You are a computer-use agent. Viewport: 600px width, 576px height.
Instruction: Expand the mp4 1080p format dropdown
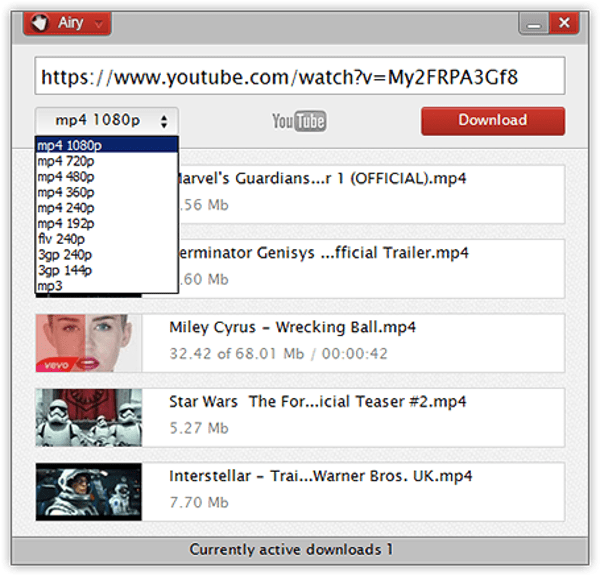(x=106, y=120)
